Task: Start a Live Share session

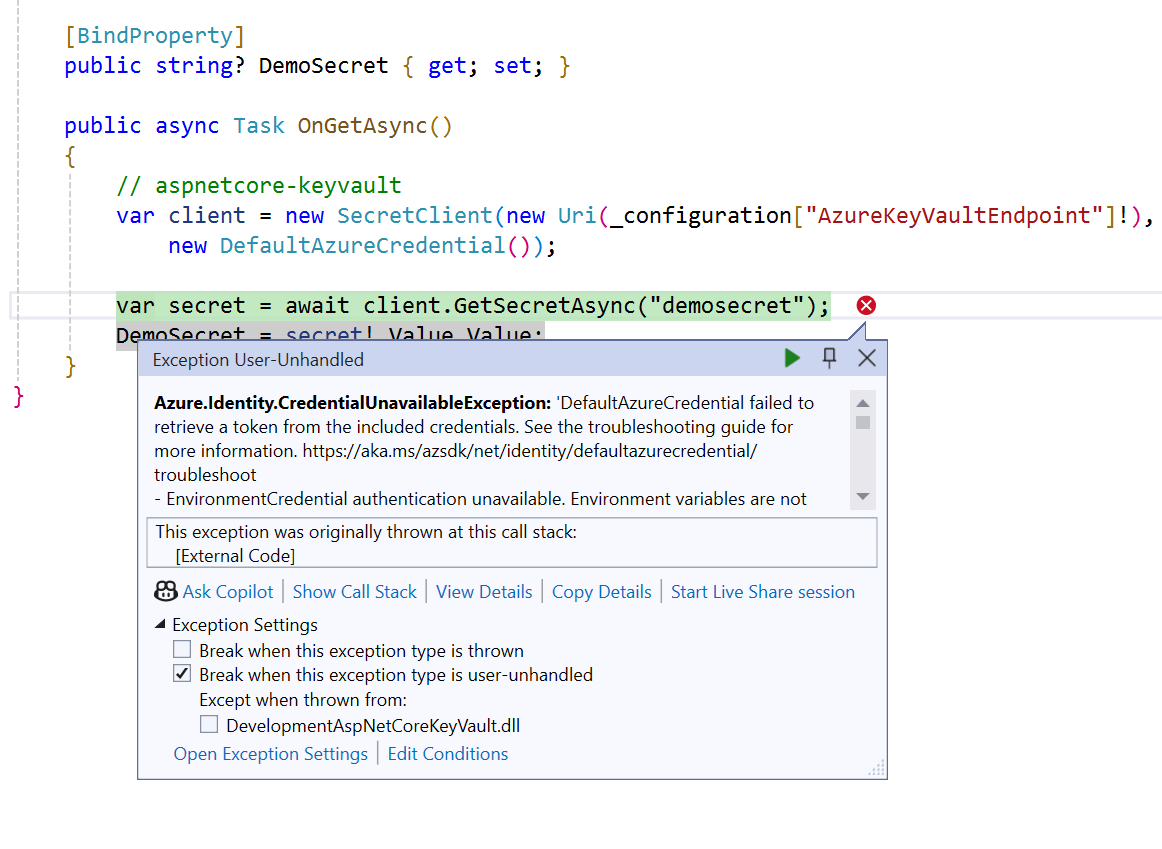Action: (762, 591)
